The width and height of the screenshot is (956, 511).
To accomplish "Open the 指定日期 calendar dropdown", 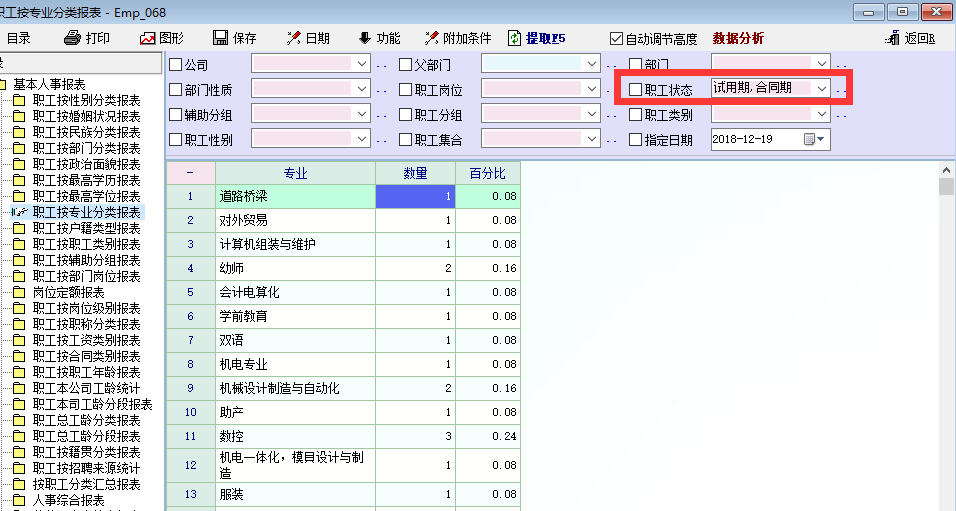I will coord(821,140).
